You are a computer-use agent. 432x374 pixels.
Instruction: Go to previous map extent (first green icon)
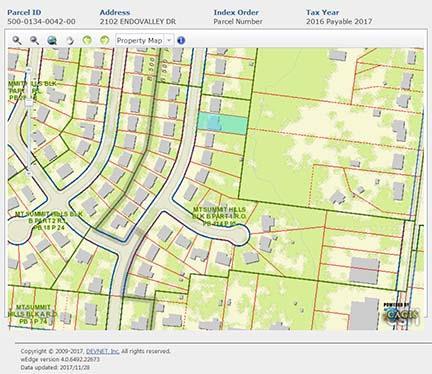coord(87,40)
